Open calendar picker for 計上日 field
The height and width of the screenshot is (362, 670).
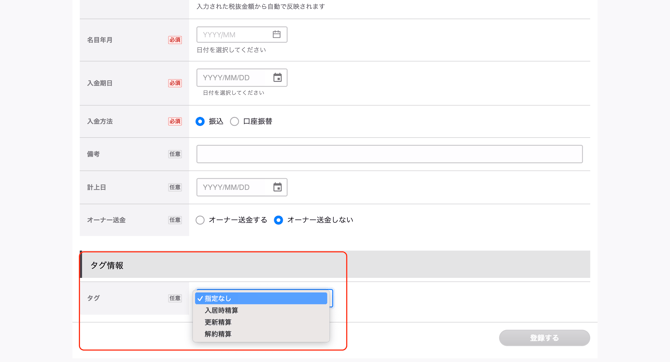277,187
